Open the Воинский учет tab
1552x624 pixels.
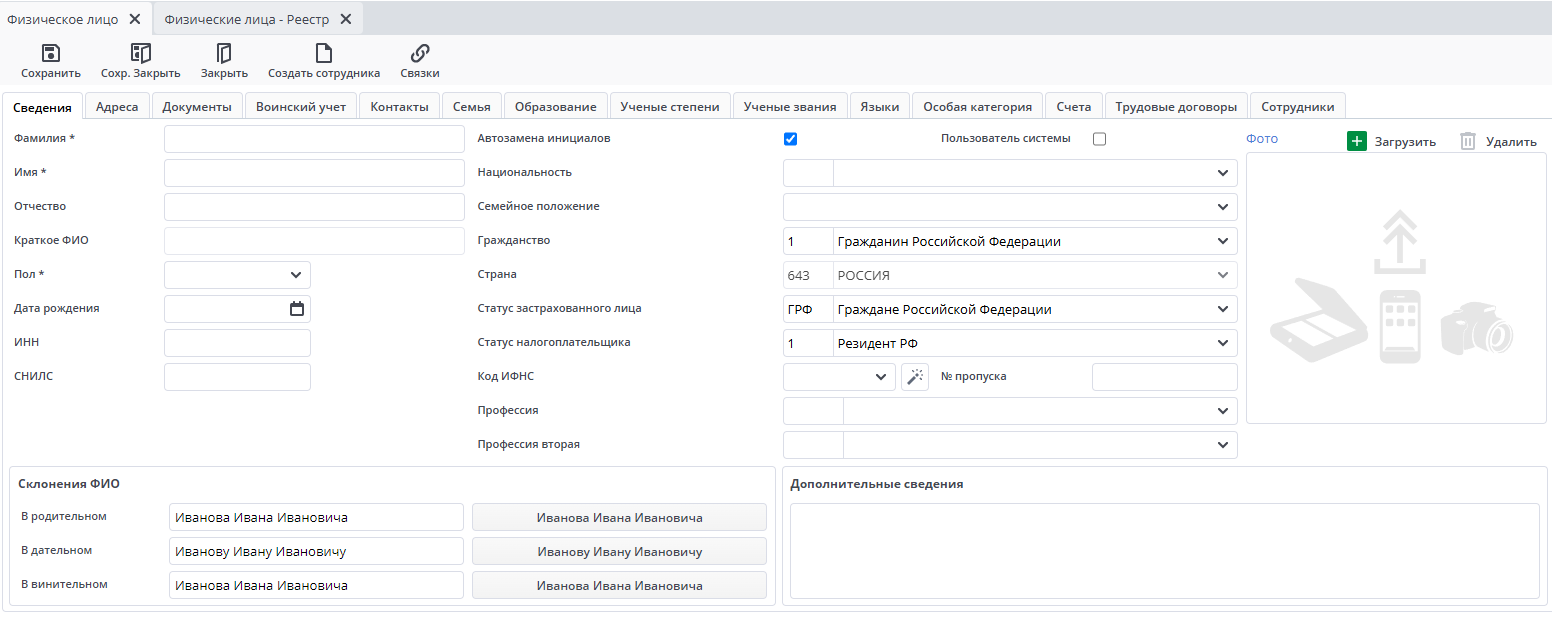(x=301, y=107)
